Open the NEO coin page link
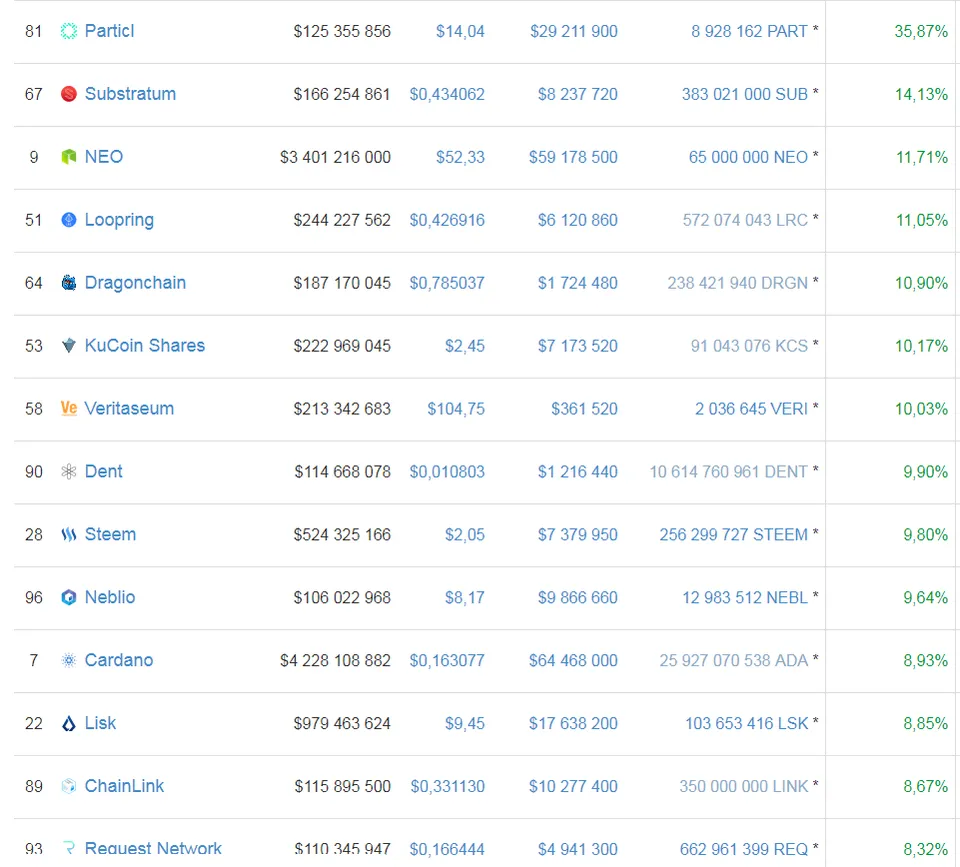The image size is (960, 867). (x=103, y=157)
